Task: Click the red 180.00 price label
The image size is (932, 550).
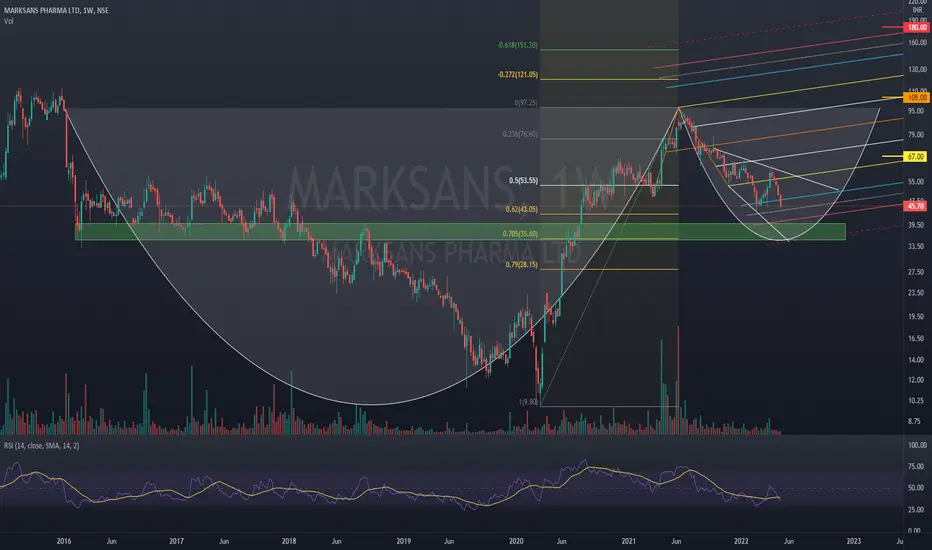Action: coord(917,27)
